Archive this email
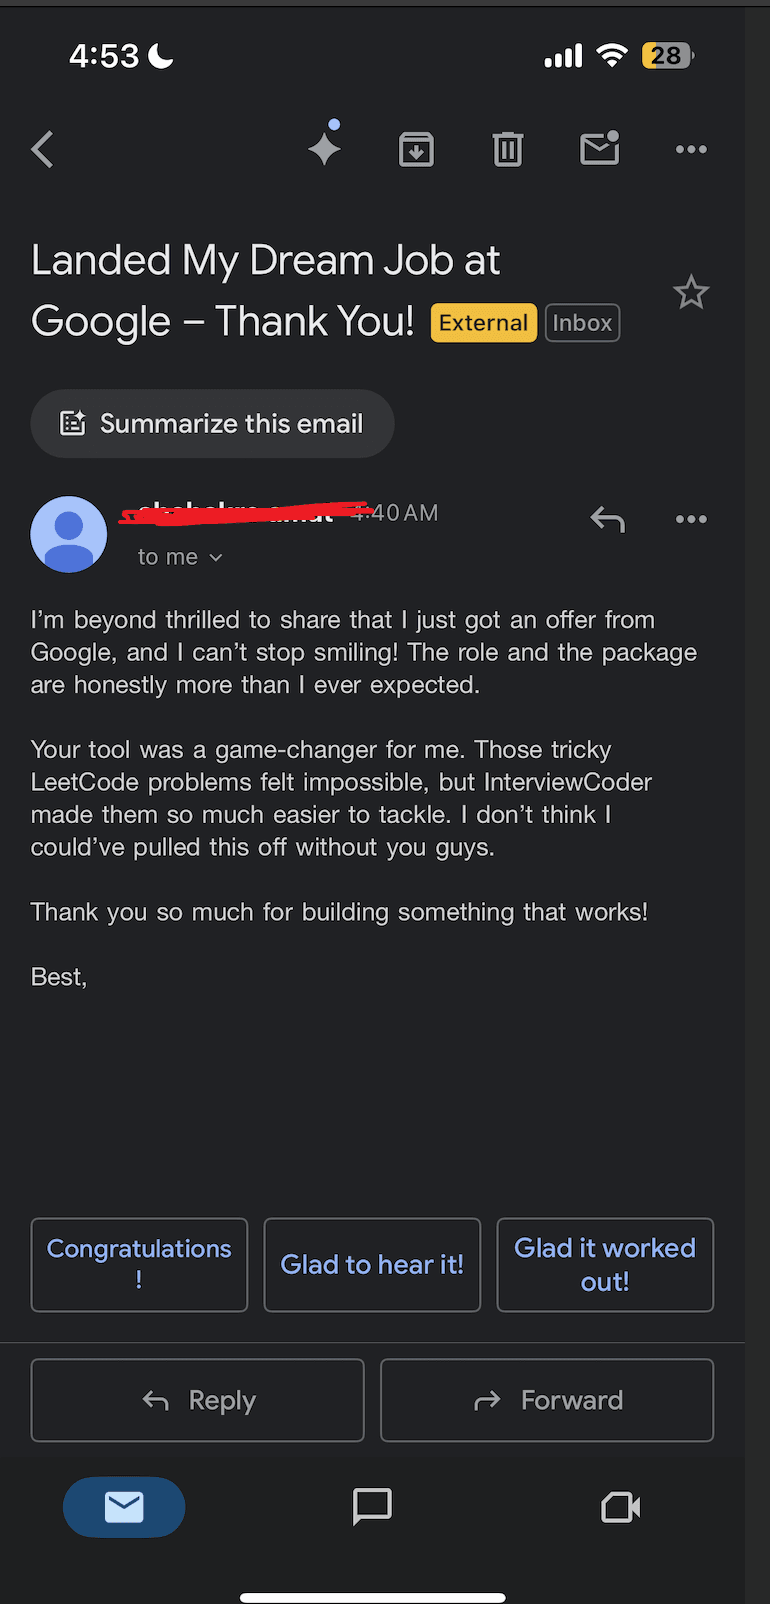 coord(416,149)
